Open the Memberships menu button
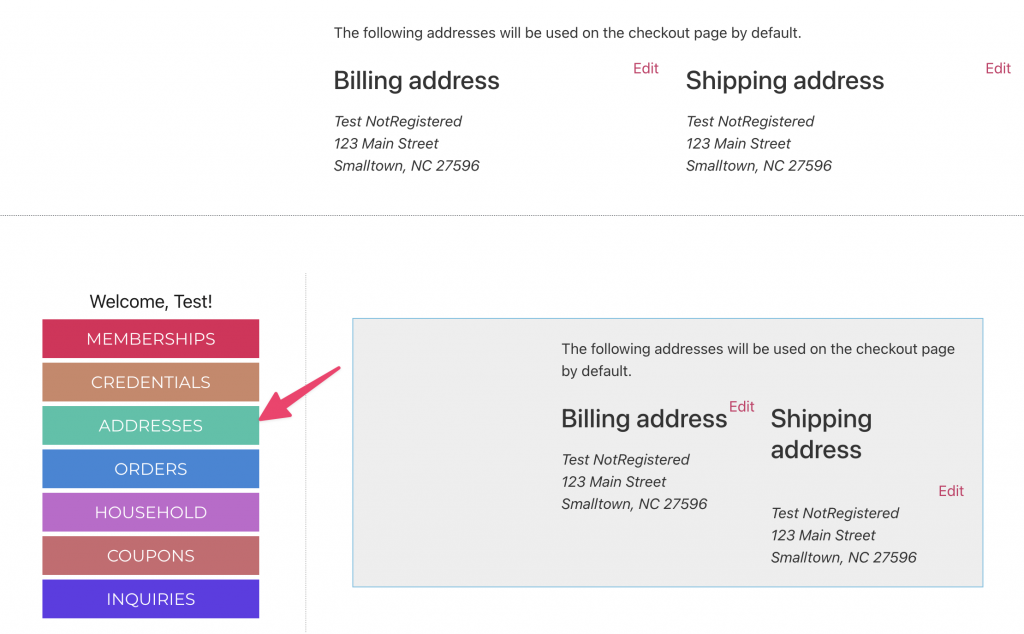 (150, 339)
